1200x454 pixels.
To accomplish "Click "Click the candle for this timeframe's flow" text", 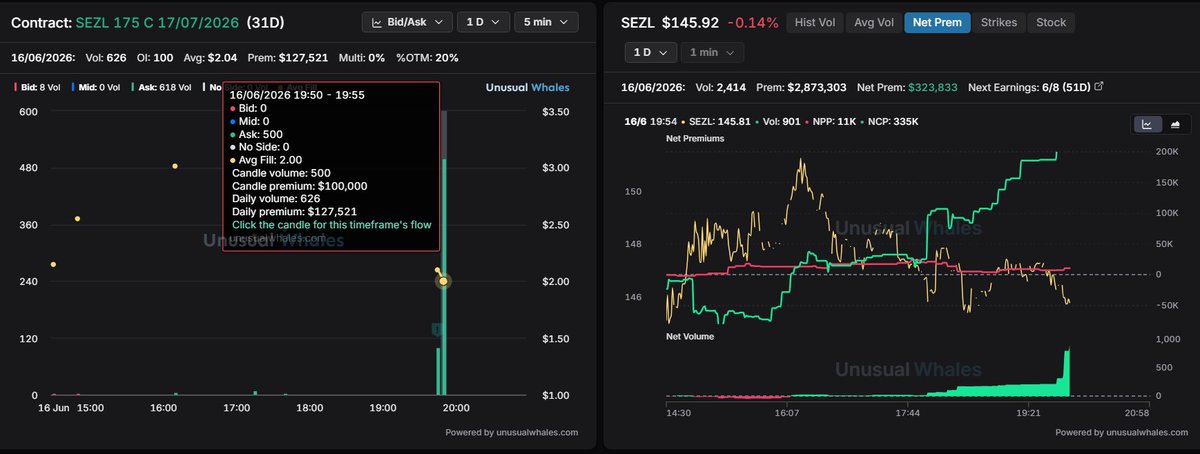I will click(x=331, y=225).
